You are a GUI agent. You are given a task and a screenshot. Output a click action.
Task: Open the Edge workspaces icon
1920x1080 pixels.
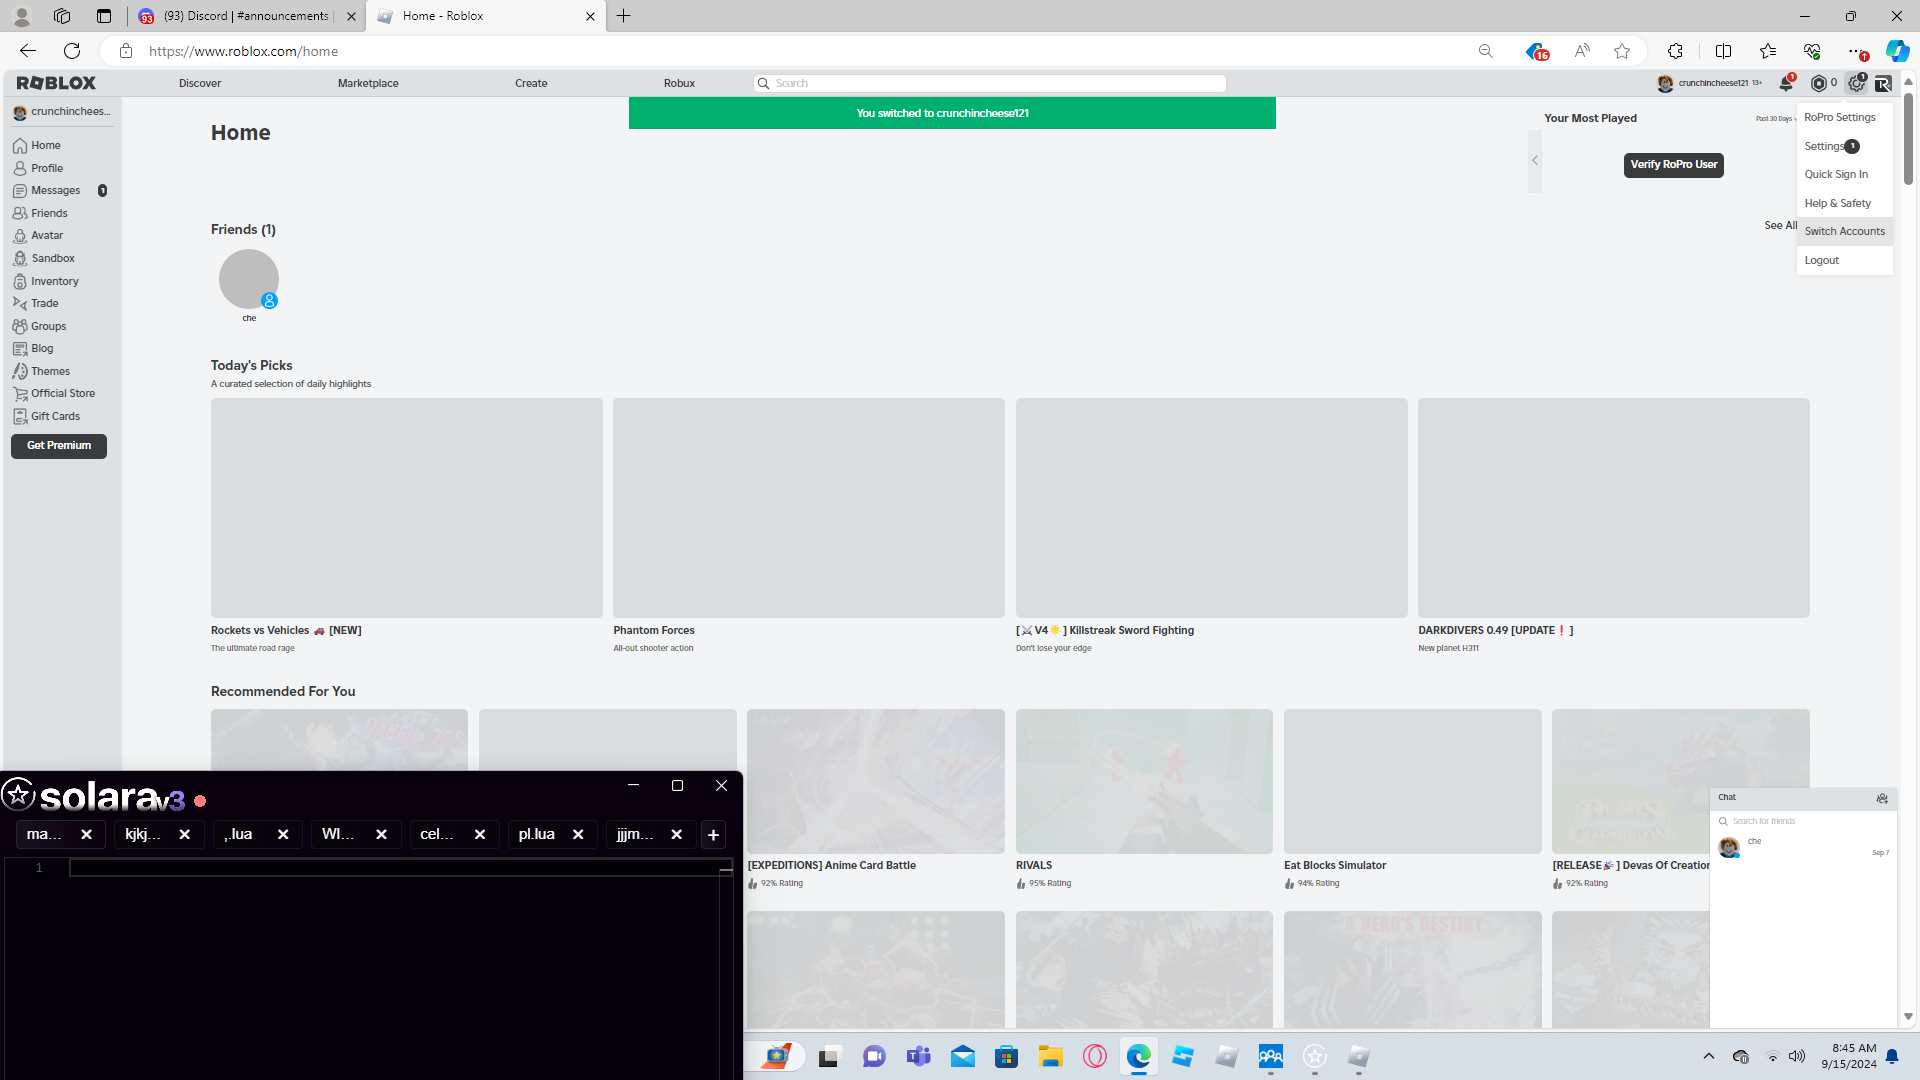point(62,16)
